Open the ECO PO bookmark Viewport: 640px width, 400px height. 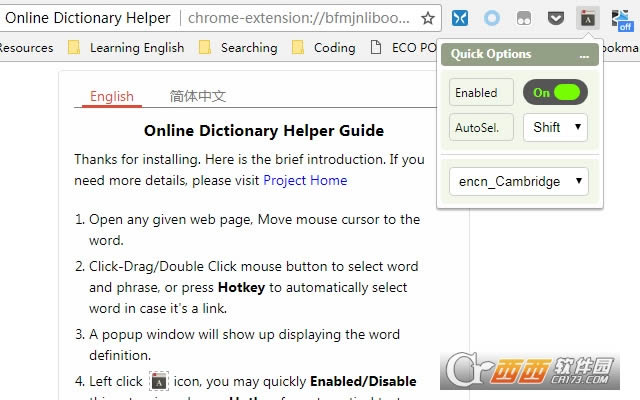coord(403,48)
